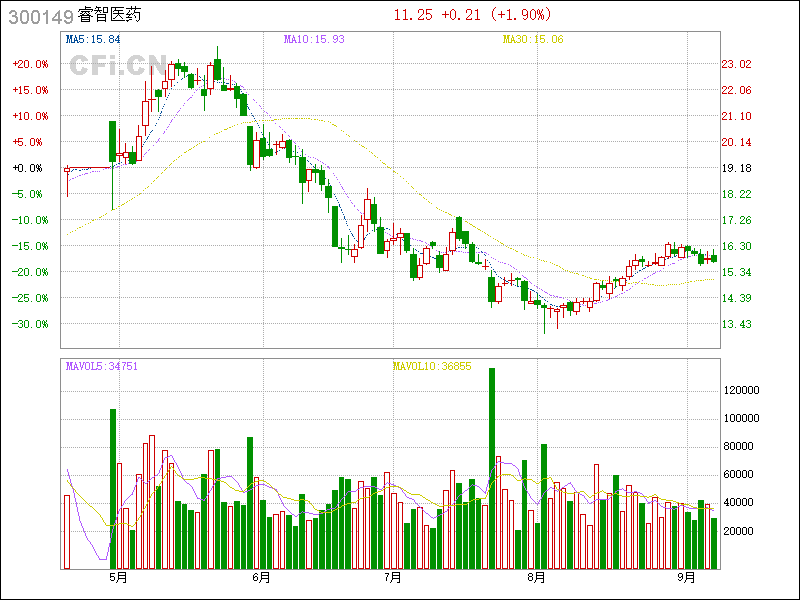Click the MAVOL10:36855 volume label
The width and height of the screenshot is (800, 600).
coord(431,367)
